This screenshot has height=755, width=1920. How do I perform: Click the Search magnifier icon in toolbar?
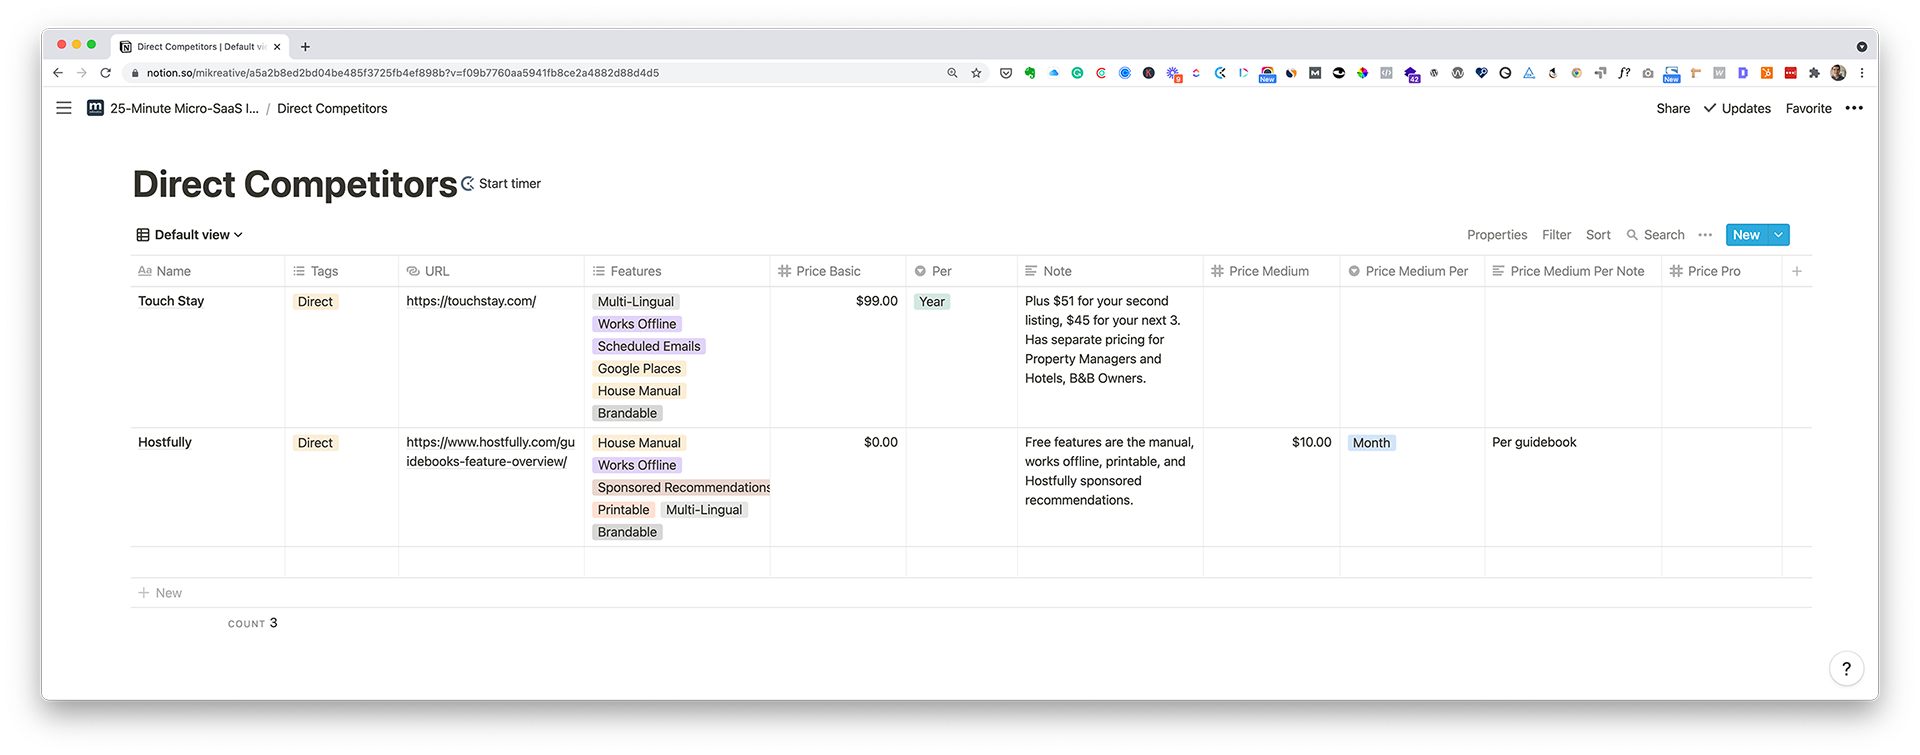(x=1632, y=235)
